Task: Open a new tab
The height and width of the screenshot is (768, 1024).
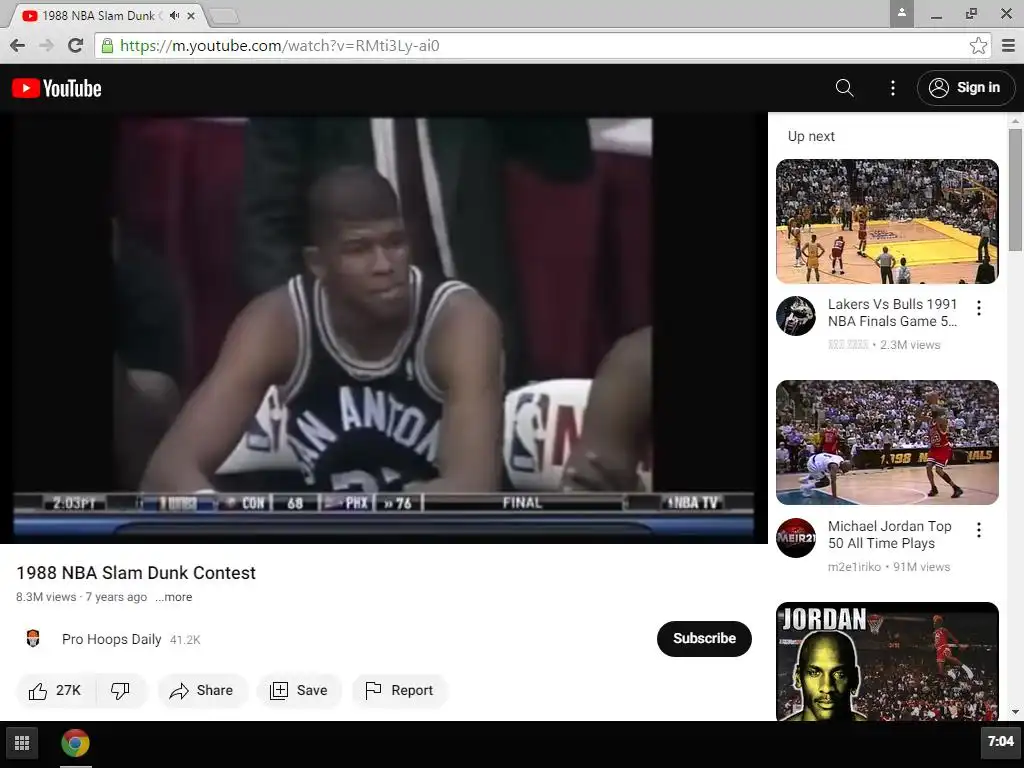Action: pos(224,16)
